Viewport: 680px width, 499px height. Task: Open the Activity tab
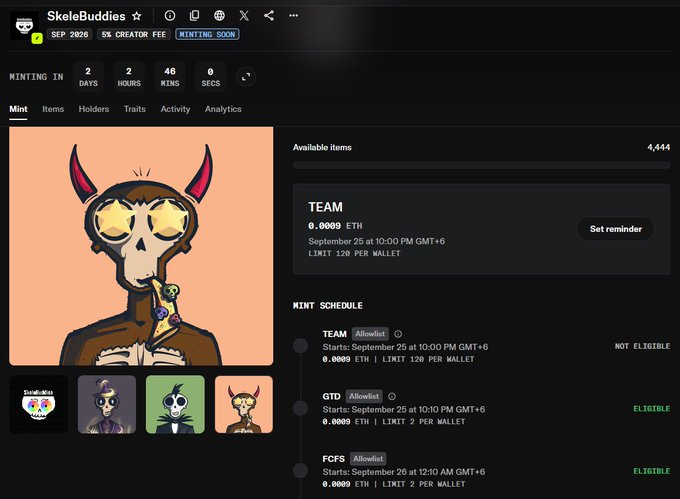click(175, 109)
